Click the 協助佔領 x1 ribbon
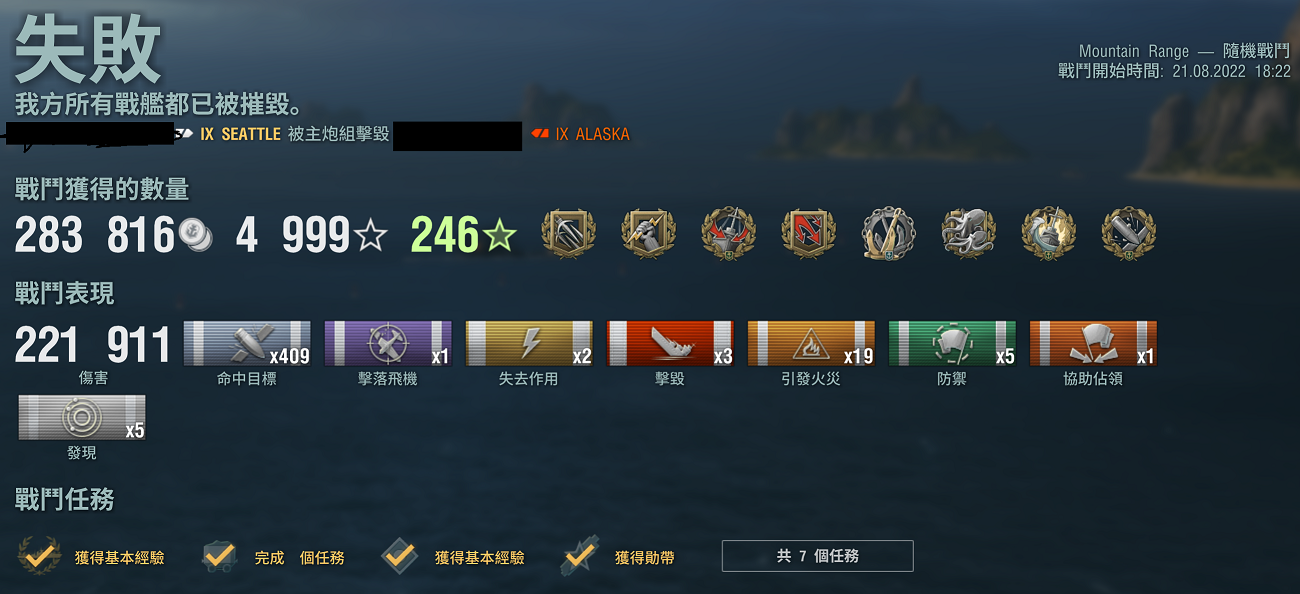Image resolution: width=1300 pixels, height=594 pixels. pyautogui.click(x=1093, y=343)
